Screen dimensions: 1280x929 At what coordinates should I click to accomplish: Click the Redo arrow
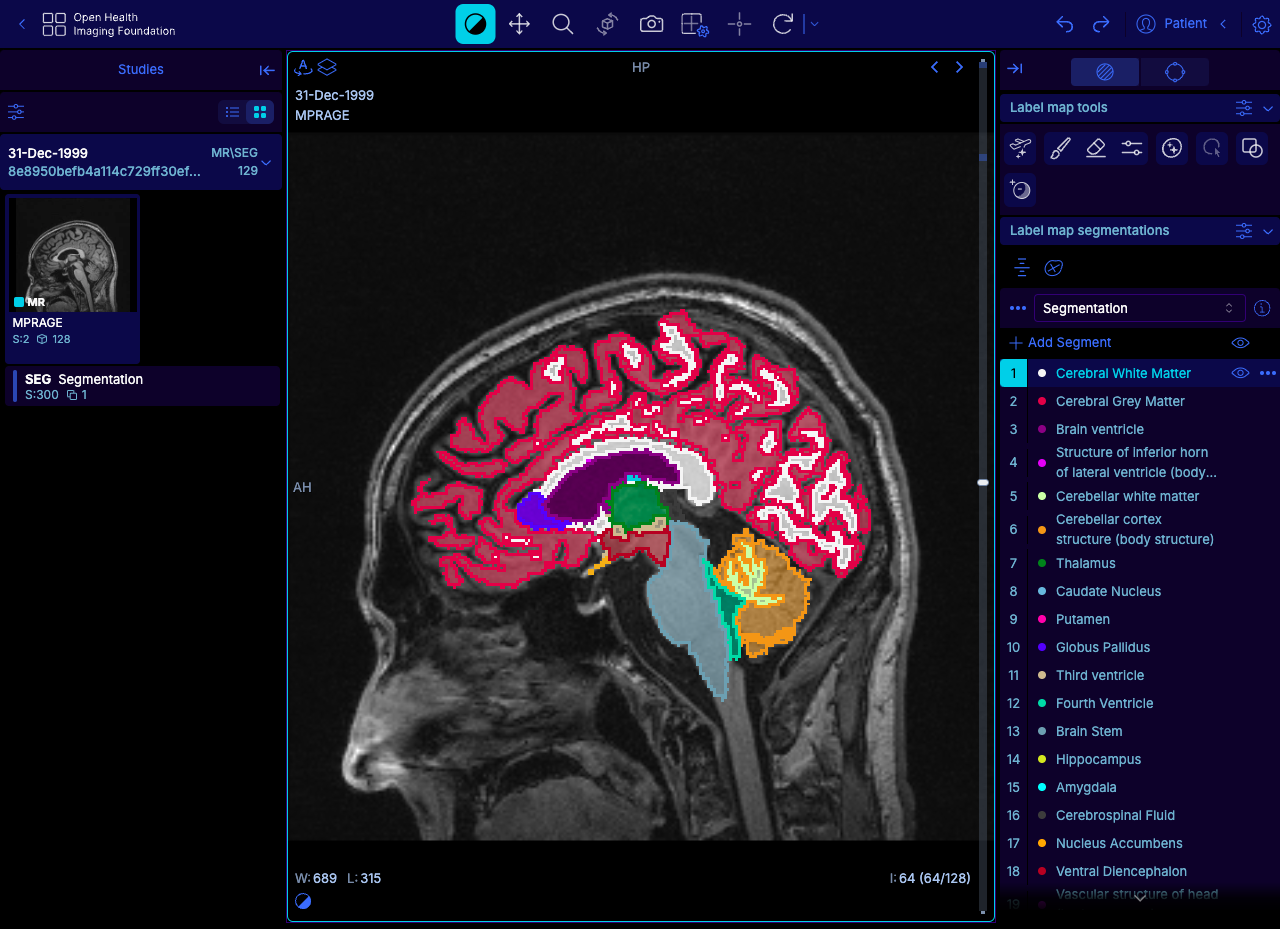point(1101,24)
